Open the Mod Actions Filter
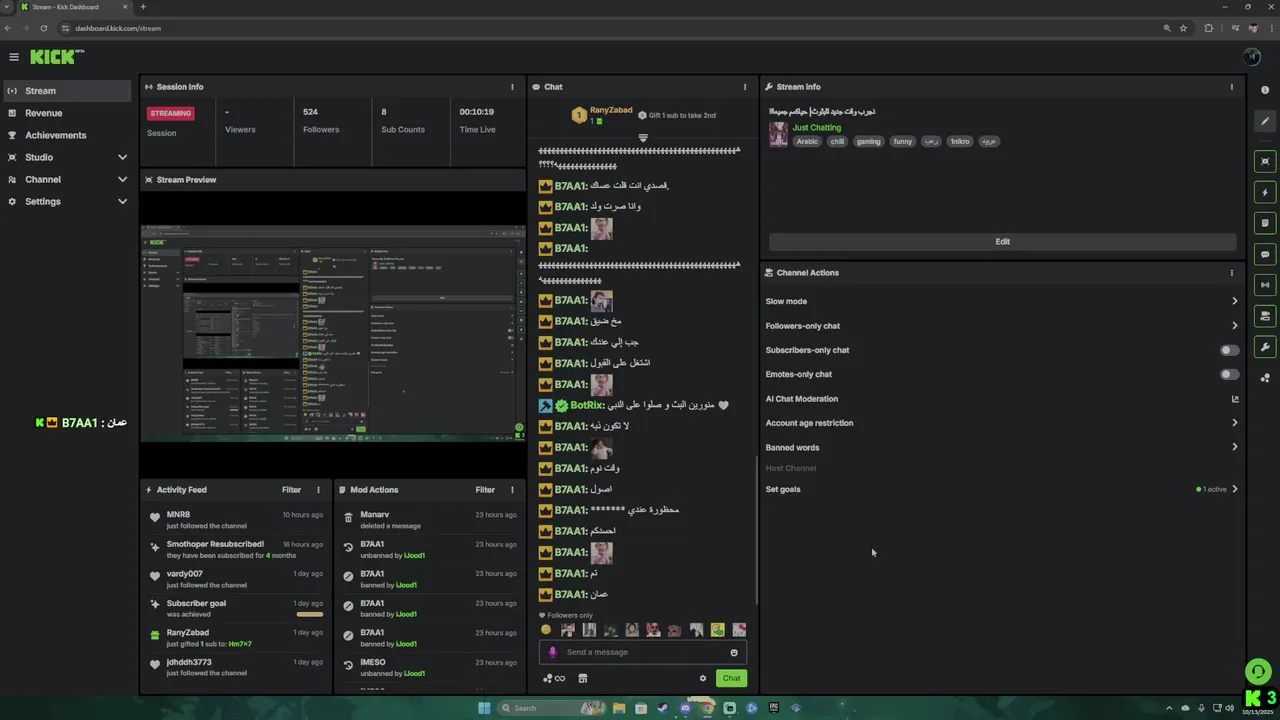This screenshot has height=720, width=1280. (x=485, y=490)
